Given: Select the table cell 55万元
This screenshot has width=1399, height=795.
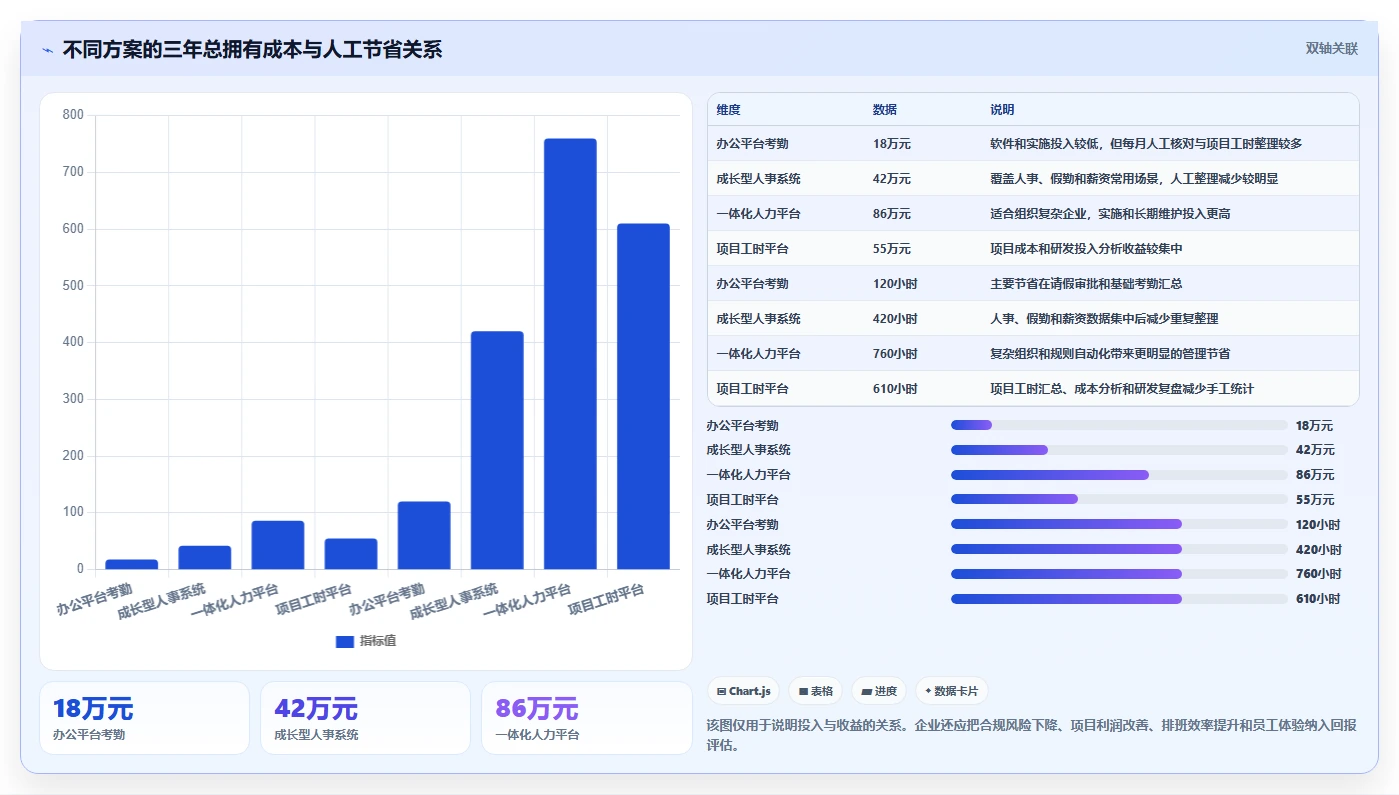Looking at the screenshot, I should pos(892,249).
